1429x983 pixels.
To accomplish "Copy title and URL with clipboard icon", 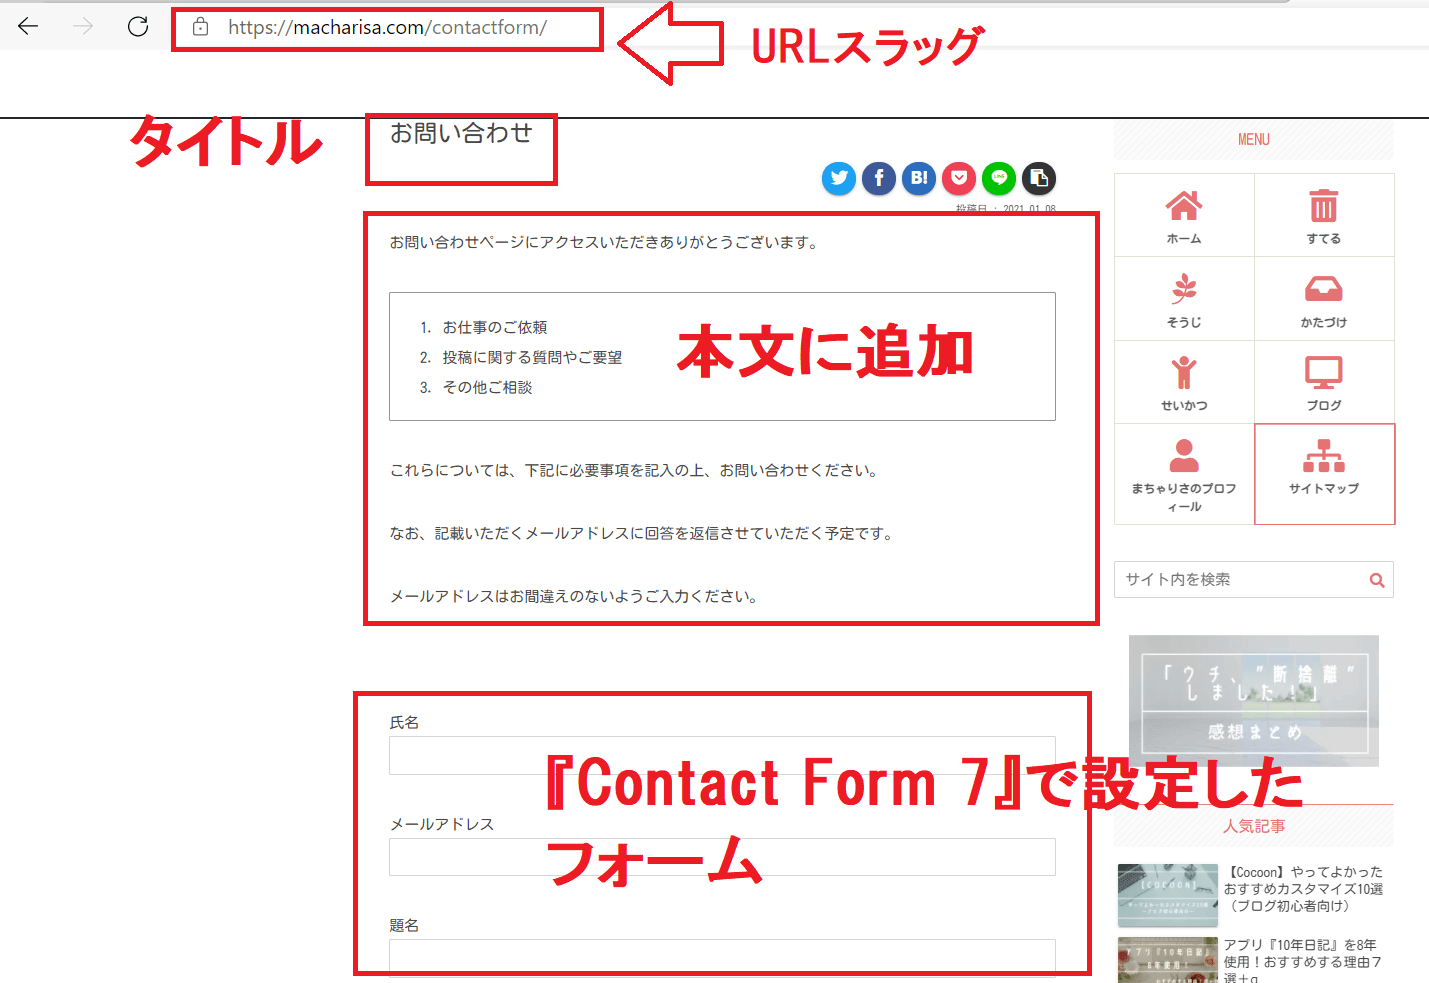I will pos(1039,178).
